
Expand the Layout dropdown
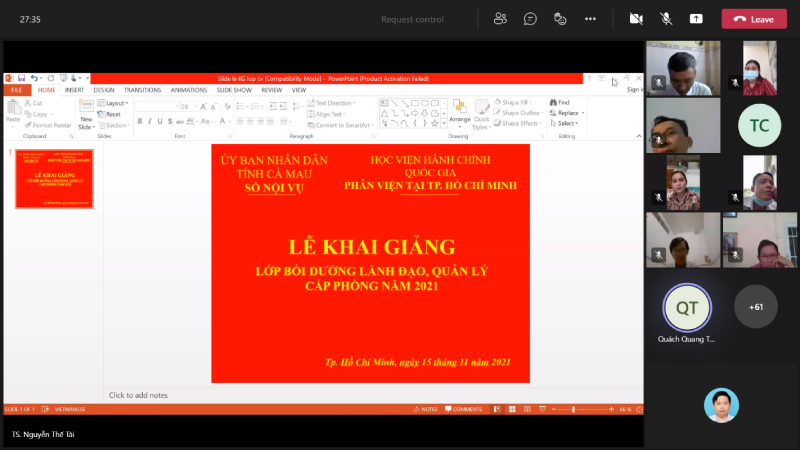click(x=116, y=103)
